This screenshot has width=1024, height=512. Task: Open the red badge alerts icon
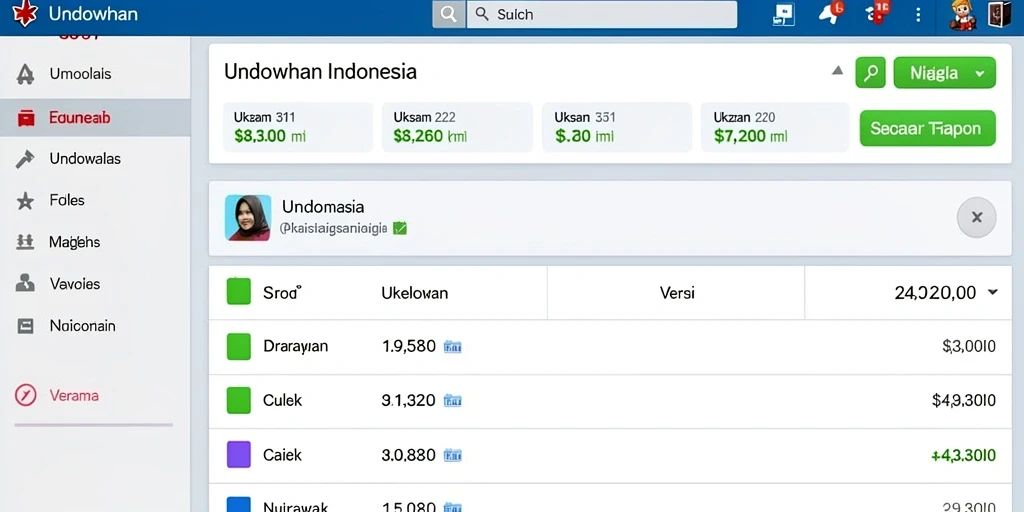click(x=877, y=13)
